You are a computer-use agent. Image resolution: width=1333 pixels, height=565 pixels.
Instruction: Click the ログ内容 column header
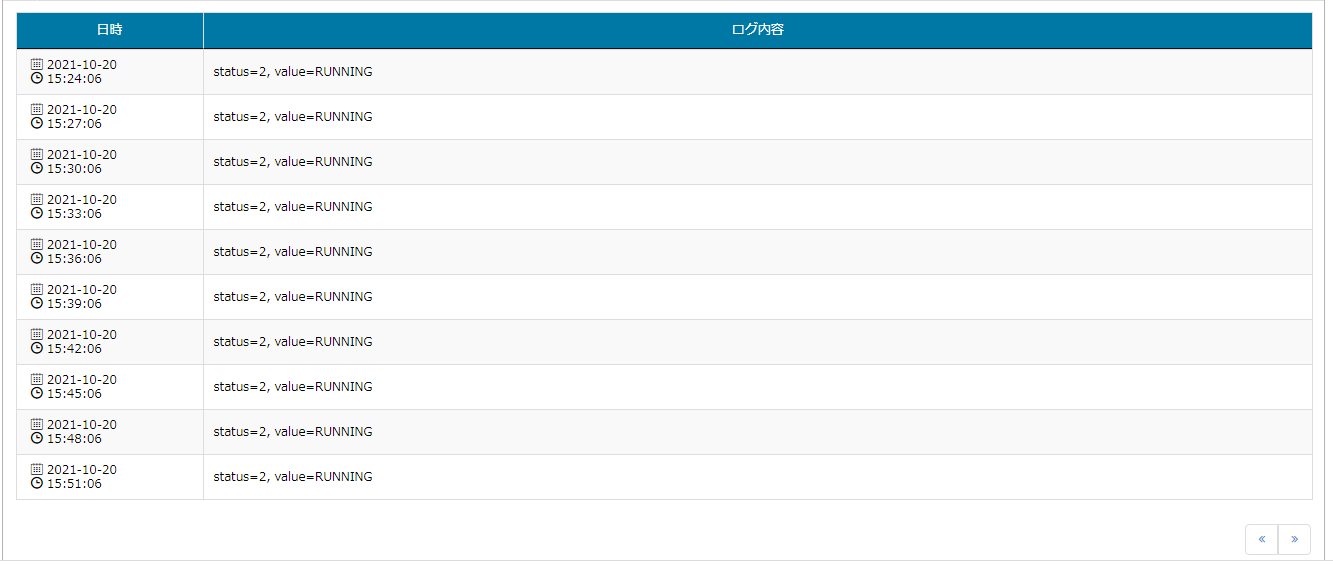click(758, 30)
